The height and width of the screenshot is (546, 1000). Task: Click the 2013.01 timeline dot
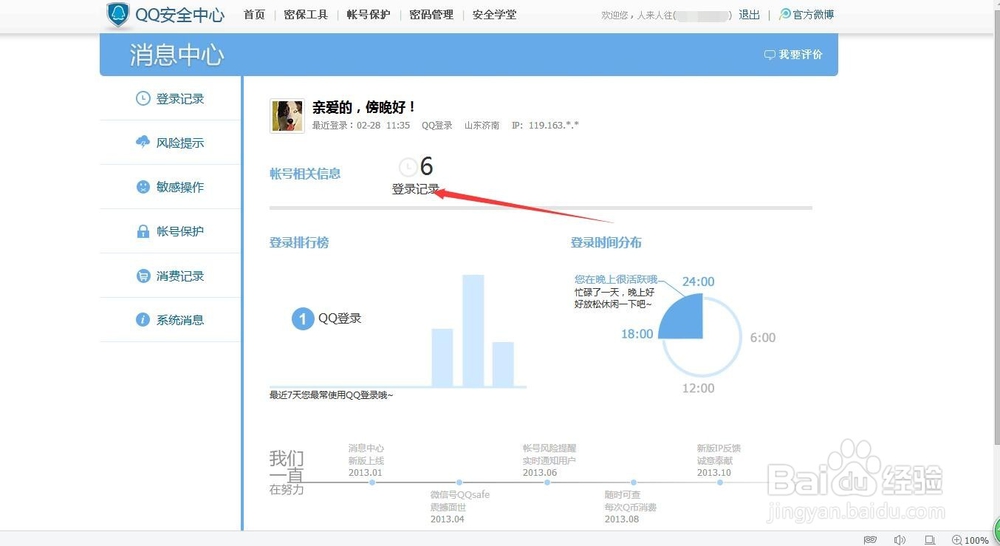372,482
